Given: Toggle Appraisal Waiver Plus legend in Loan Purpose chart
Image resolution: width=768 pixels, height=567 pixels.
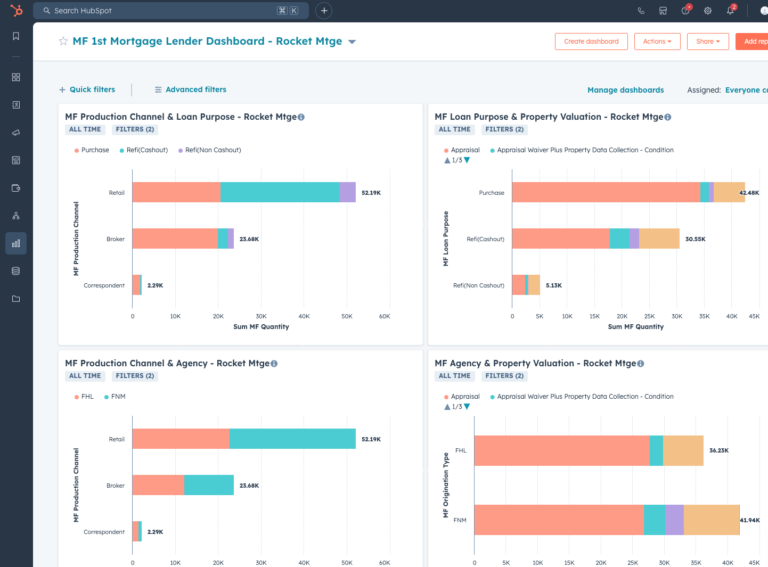Looking at the screenshot, I should [582, 150].
